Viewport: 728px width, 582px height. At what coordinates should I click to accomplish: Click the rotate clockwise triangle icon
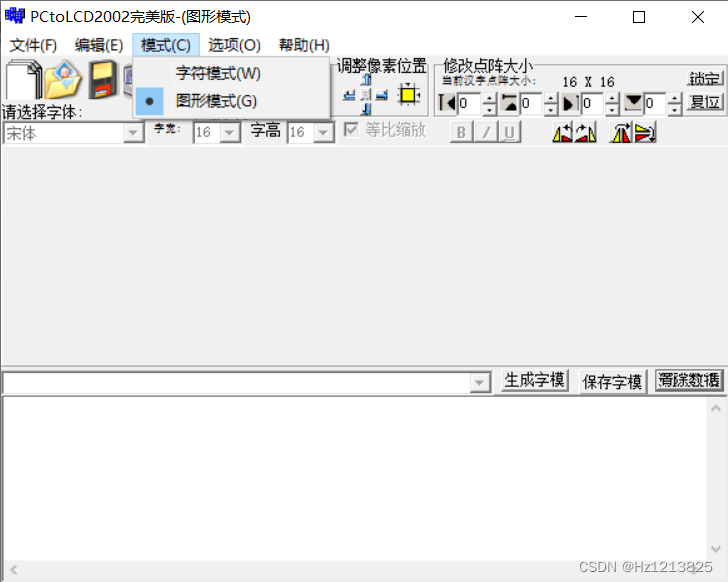coord(585,133)
